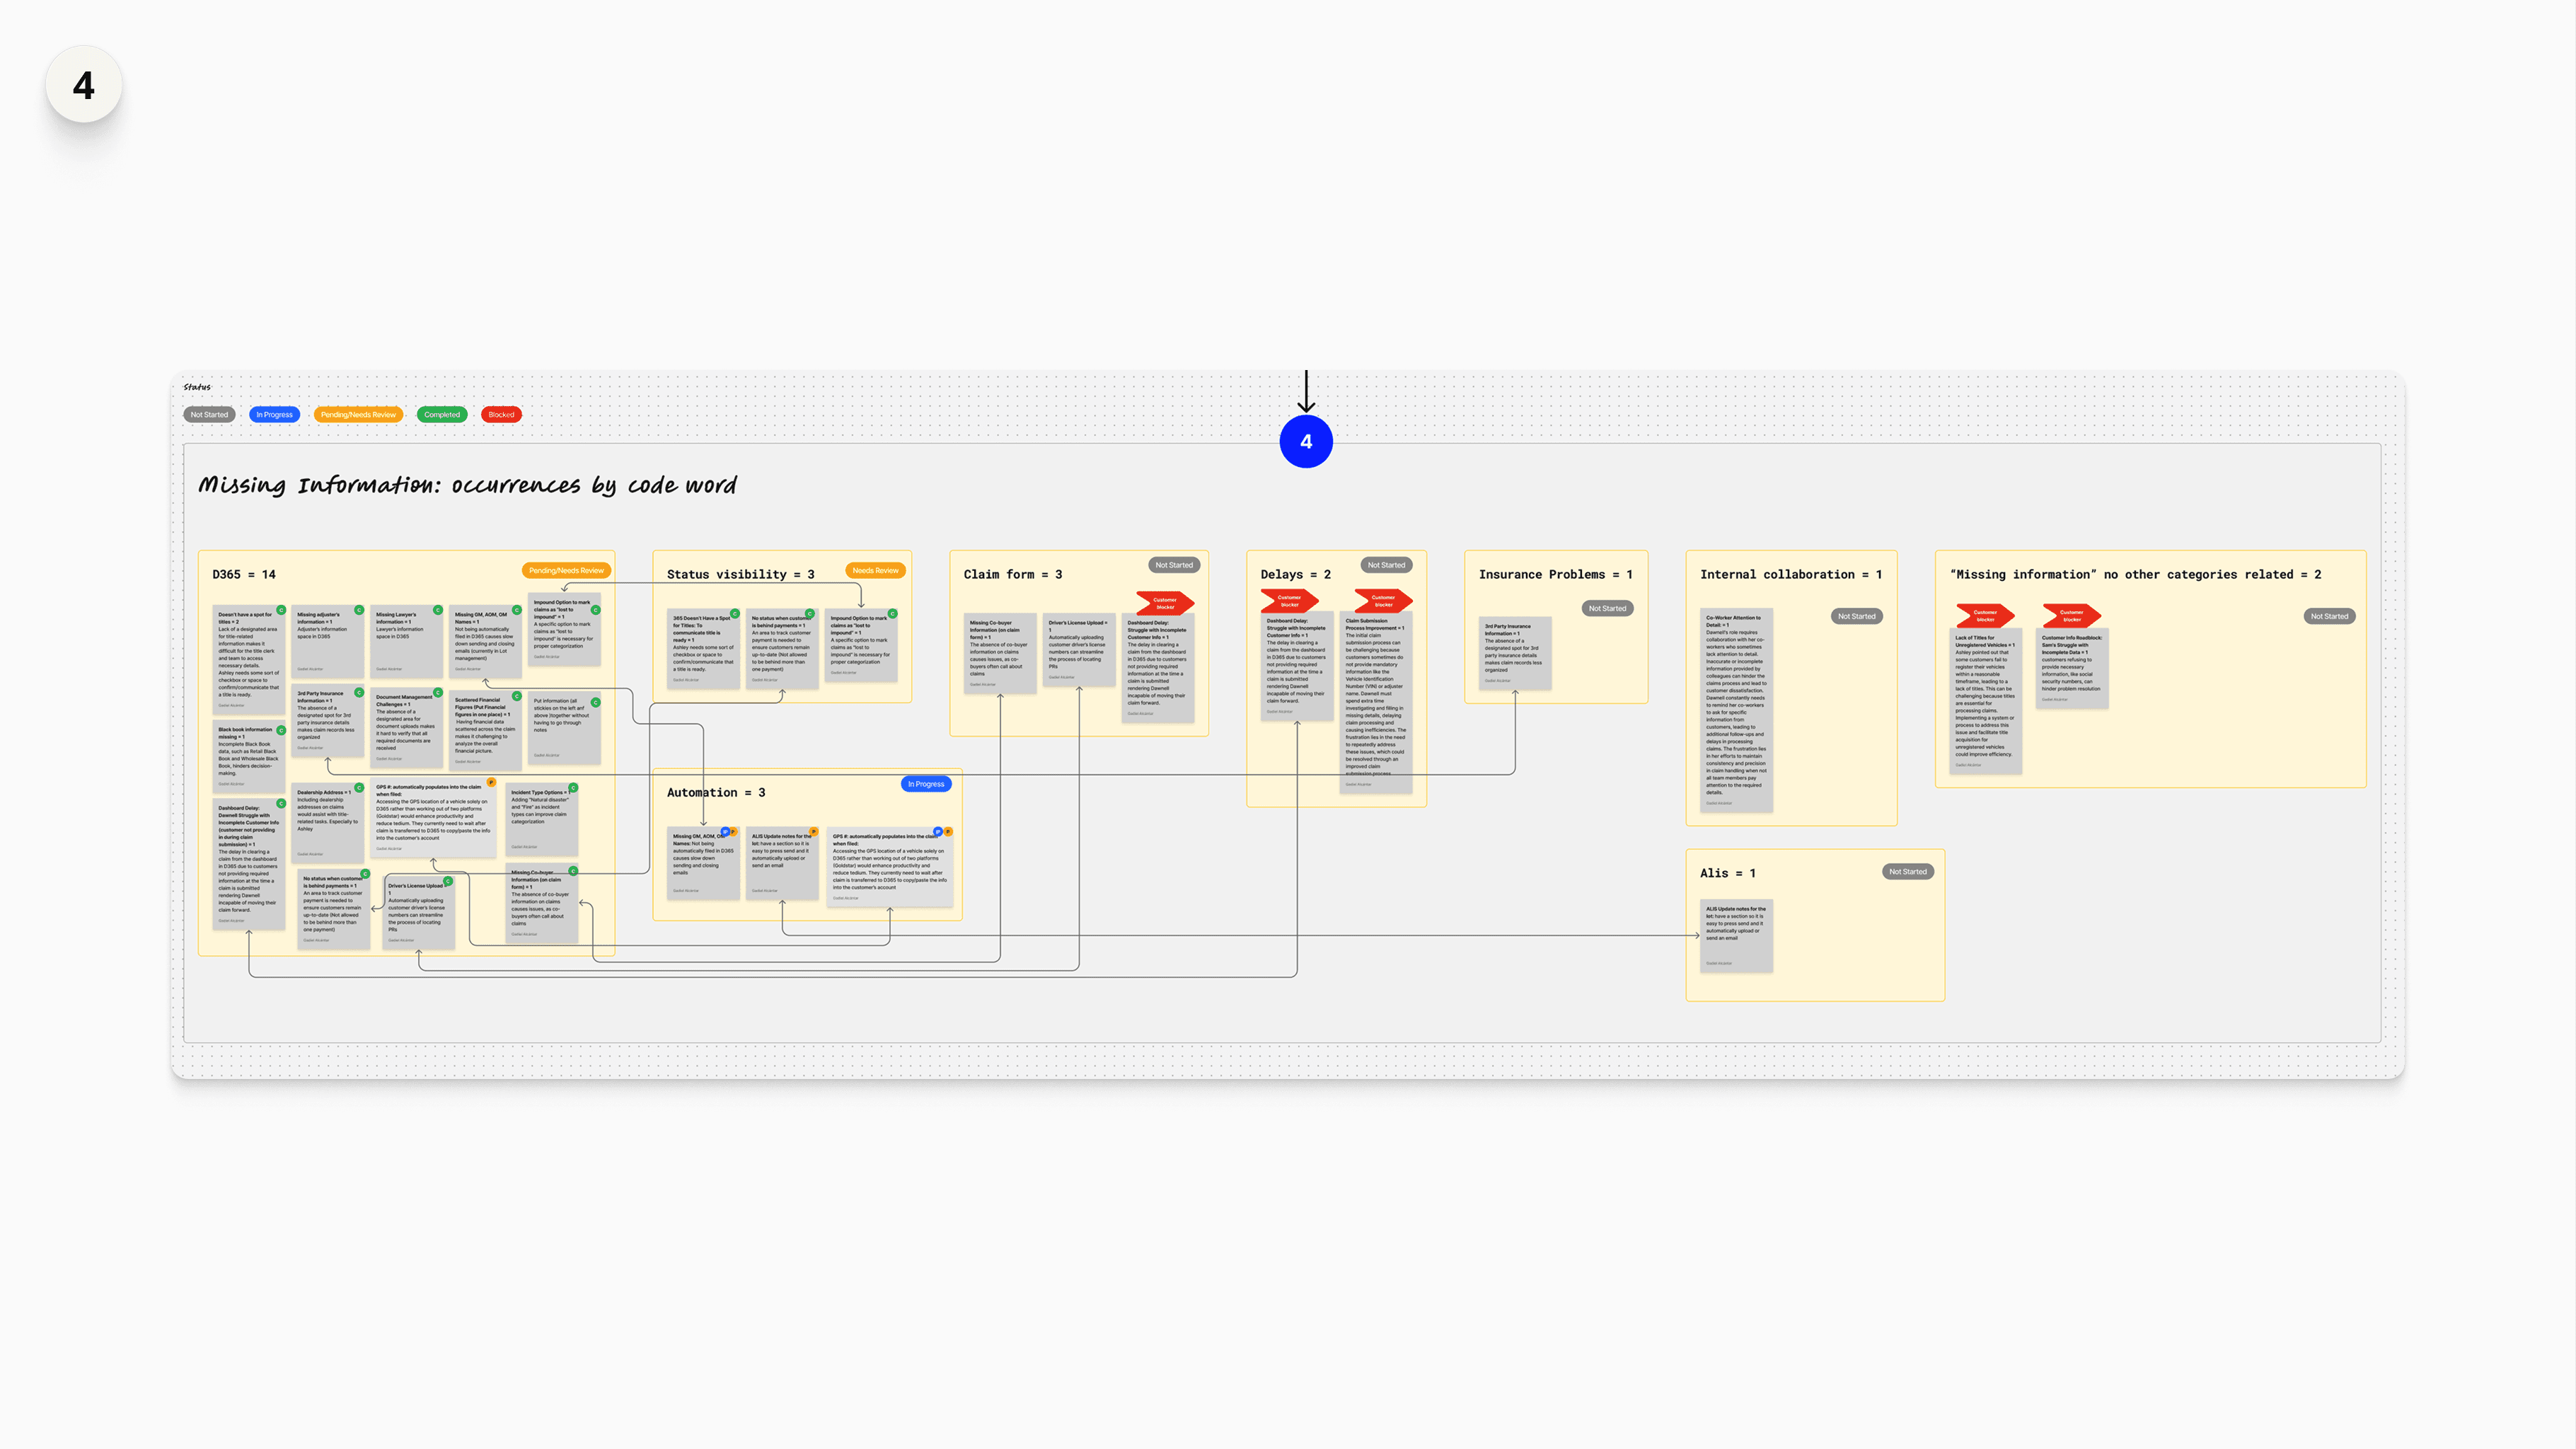Click the Pending/Needs Review tag in D365 section
The image size is (2576, 1449).
click(566, 571)
